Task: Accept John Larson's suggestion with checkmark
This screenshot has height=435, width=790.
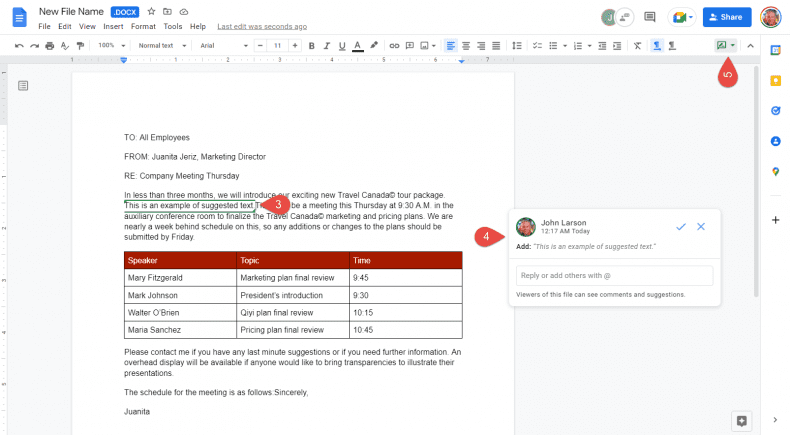Action: (681, 227)
